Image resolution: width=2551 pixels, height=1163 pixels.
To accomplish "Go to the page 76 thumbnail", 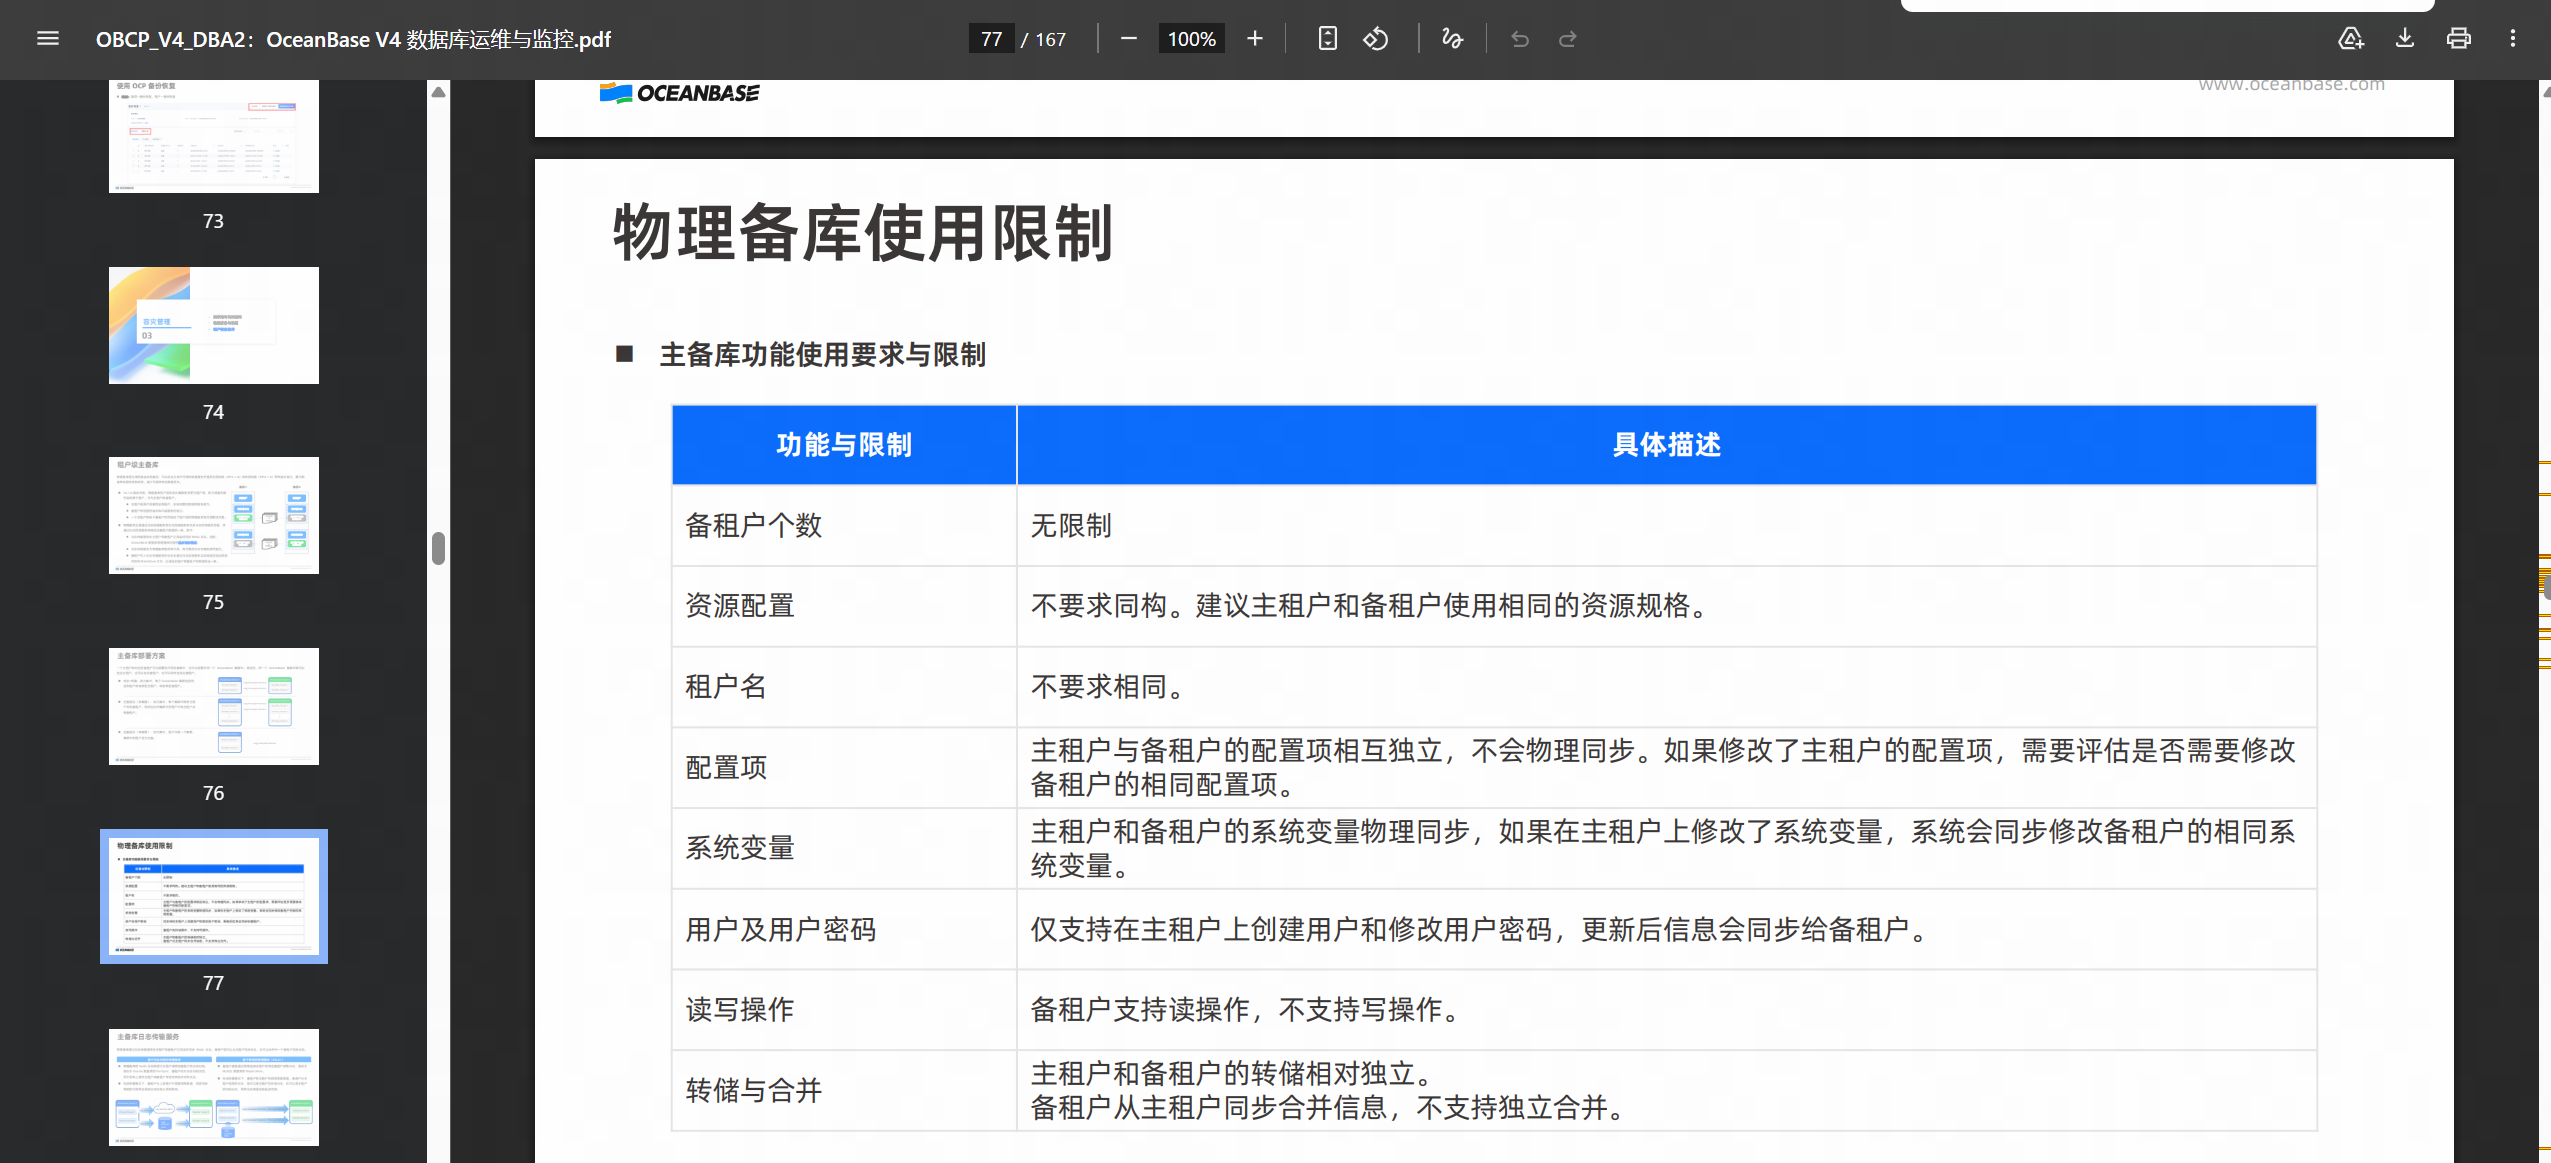I will 213,706.
